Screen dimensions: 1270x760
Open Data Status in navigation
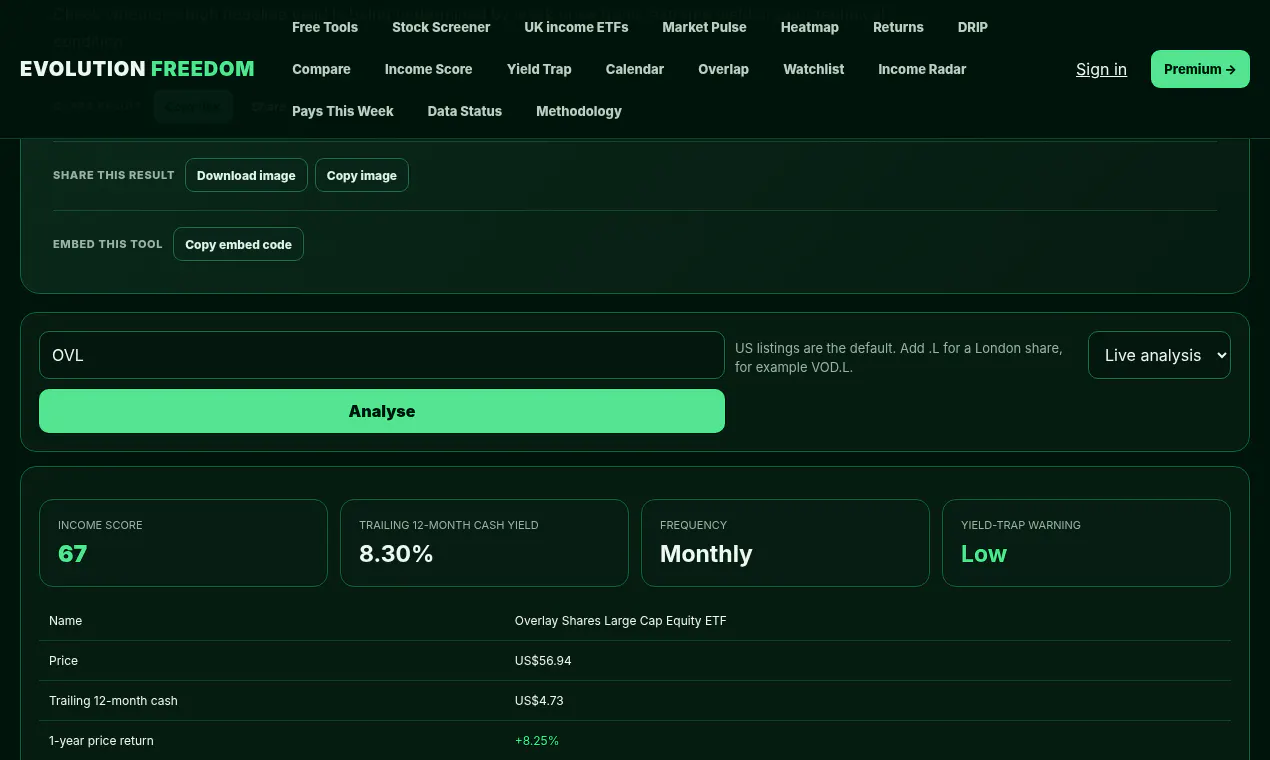click(465, 111)
